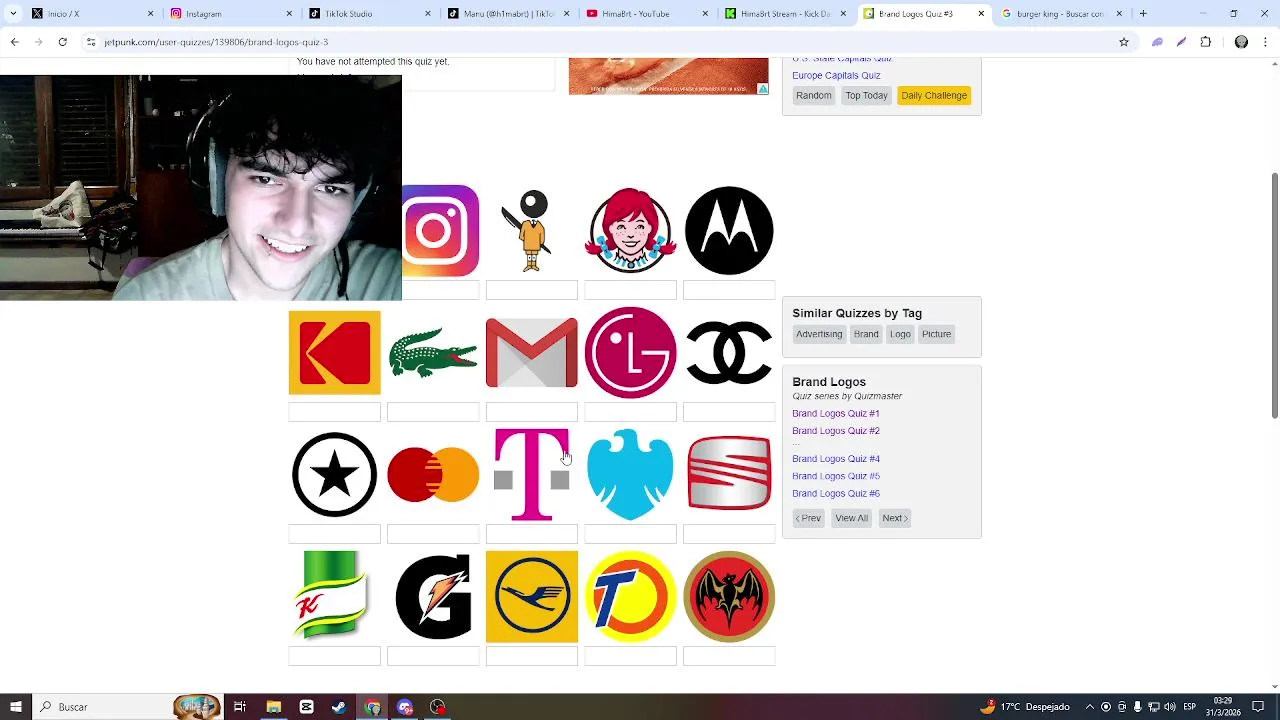Click the T-Mobile magenta T logo
Screen dimensions: 1280x720
(x=531, y=474)
